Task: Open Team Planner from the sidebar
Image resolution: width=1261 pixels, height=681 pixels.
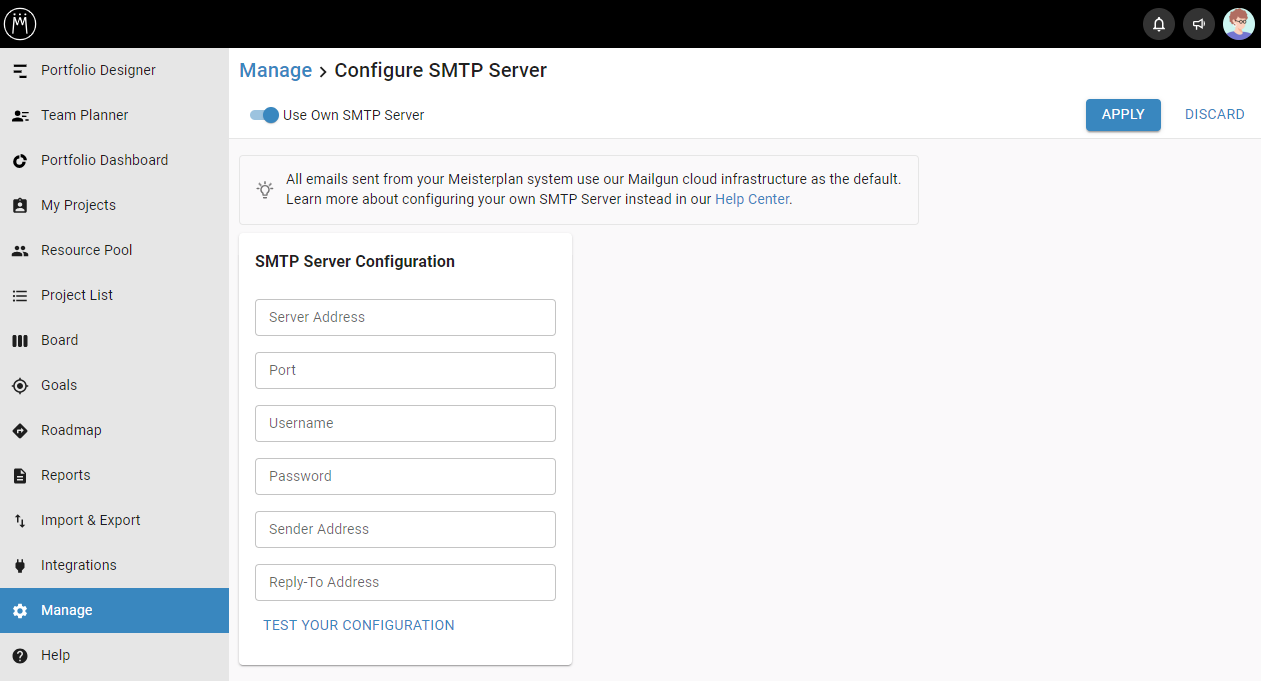Action: click(114, 115)
